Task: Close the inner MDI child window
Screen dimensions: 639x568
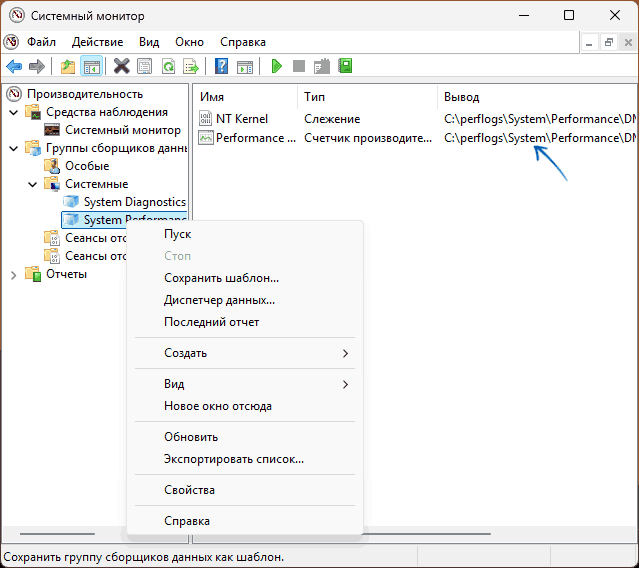Action: [x=628, y=42]
